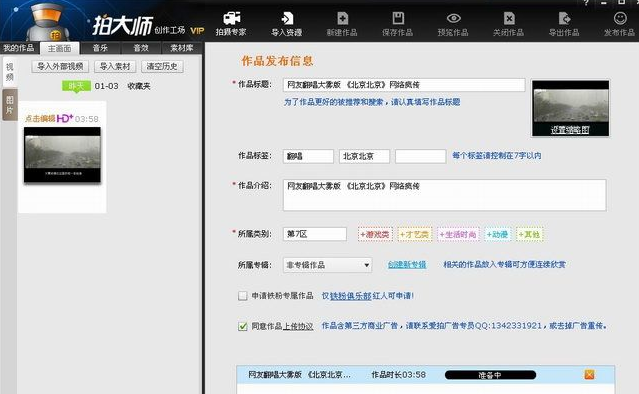The height and width of the screenshot is (394, 639).
Task: Click the help question mark icon
Action: (586, 2)
